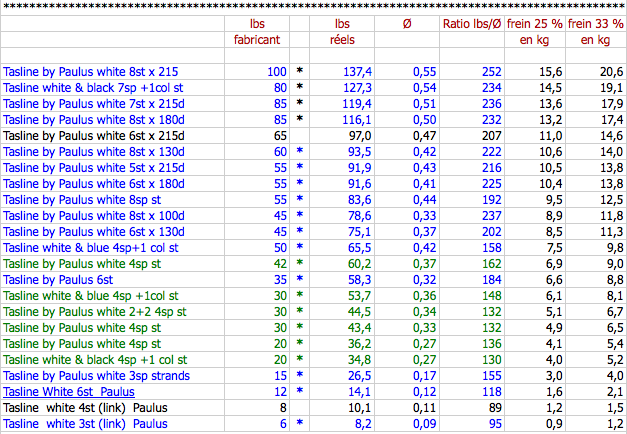Select the real lbs value 127,3
This screenshot has width=627, height=434.
357,88
